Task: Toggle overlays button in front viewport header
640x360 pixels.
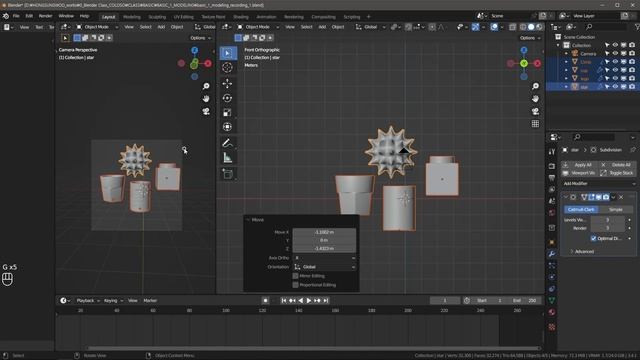Action: tap(494, 27)
